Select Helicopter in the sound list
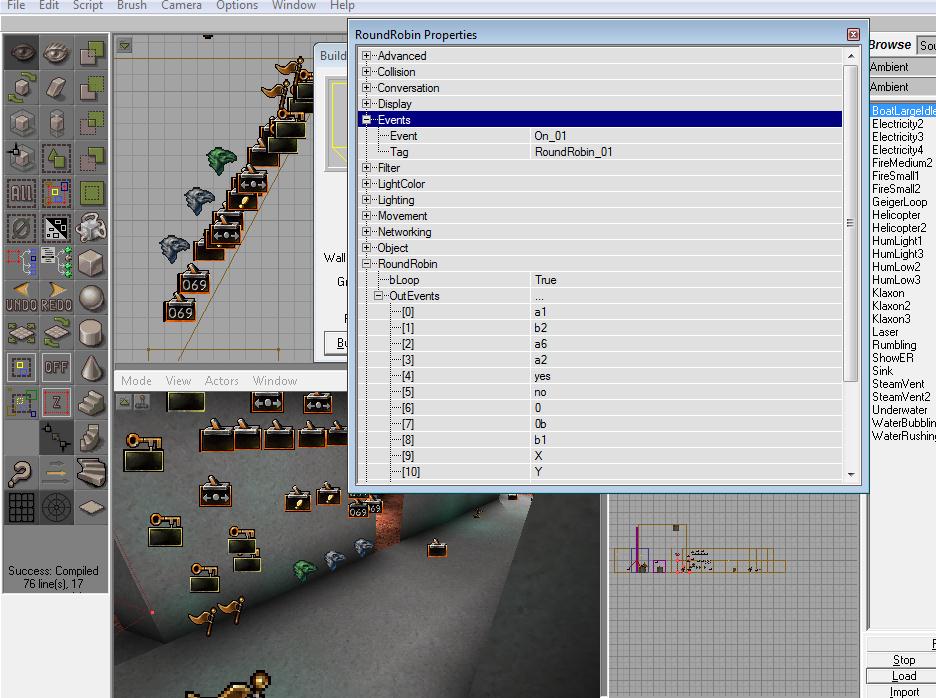The image size is (936, 698). pos(895,215)
